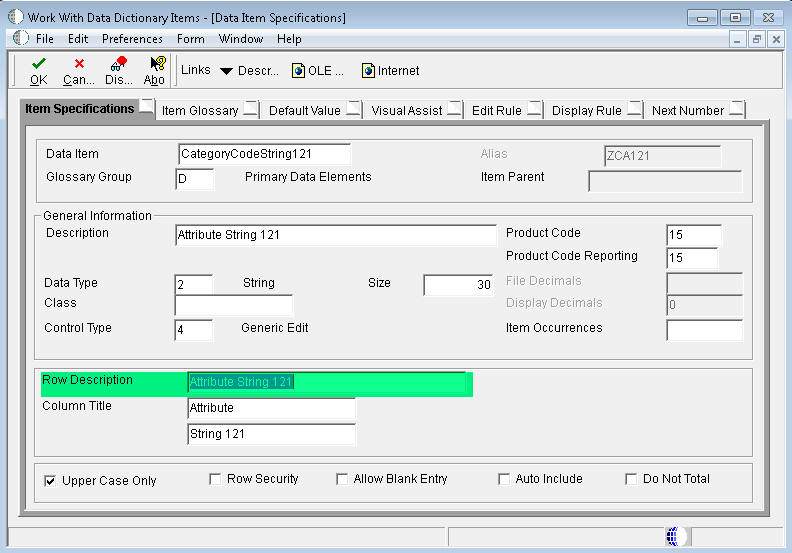Click the Cancel red X icon
This screenshot has width=792, height=553.
click(79, 64)
